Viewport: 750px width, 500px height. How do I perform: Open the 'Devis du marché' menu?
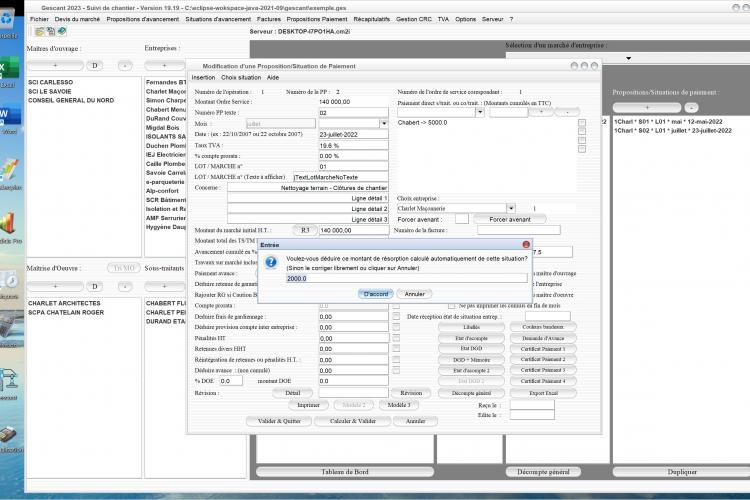[77, 19]
